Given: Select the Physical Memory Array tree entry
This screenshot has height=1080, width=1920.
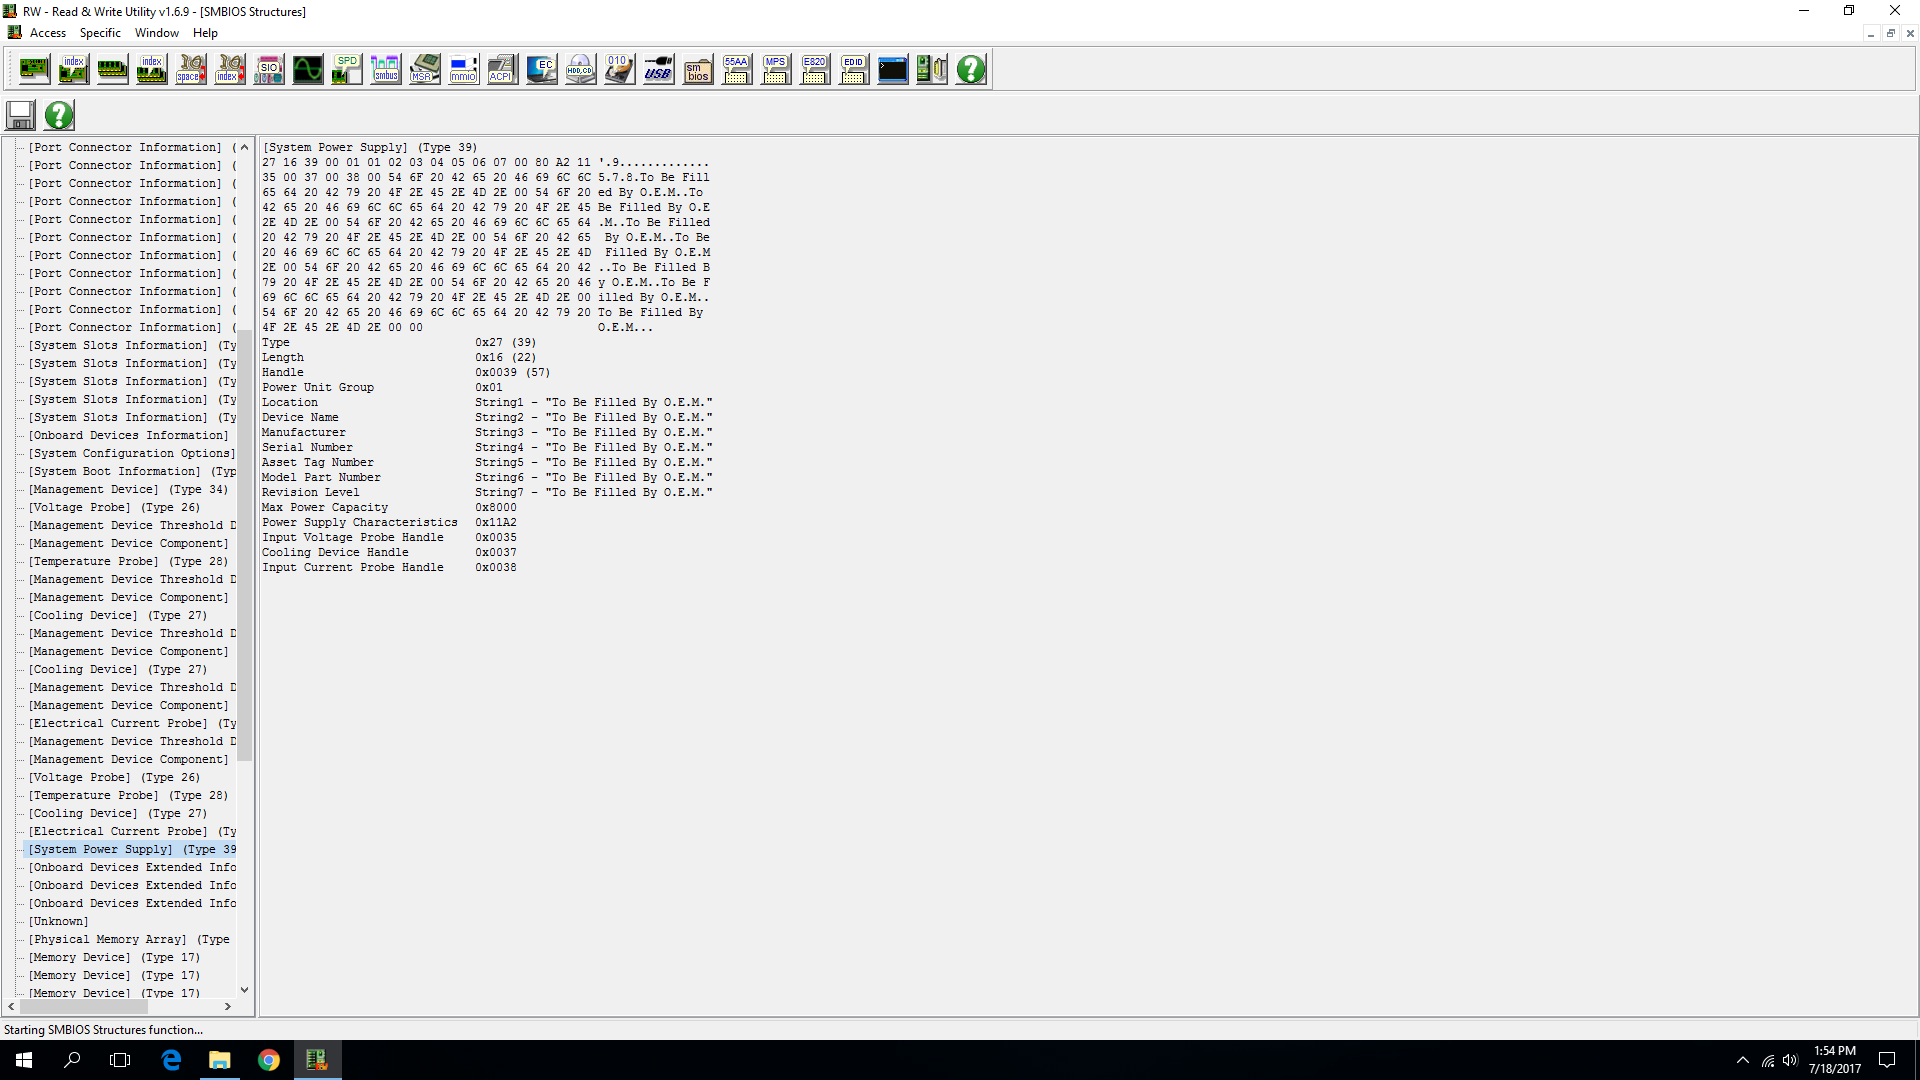Looking at the screenshot, I should (128, 939).
